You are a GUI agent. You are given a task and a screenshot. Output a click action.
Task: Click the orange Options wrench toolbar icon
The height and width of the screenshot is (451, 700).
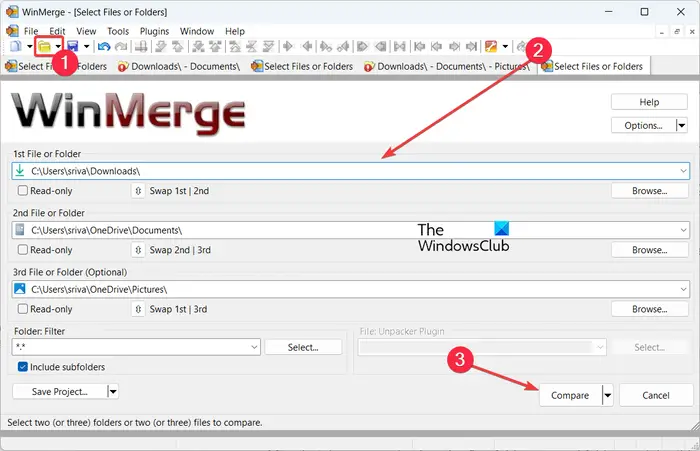coord(491,46)
